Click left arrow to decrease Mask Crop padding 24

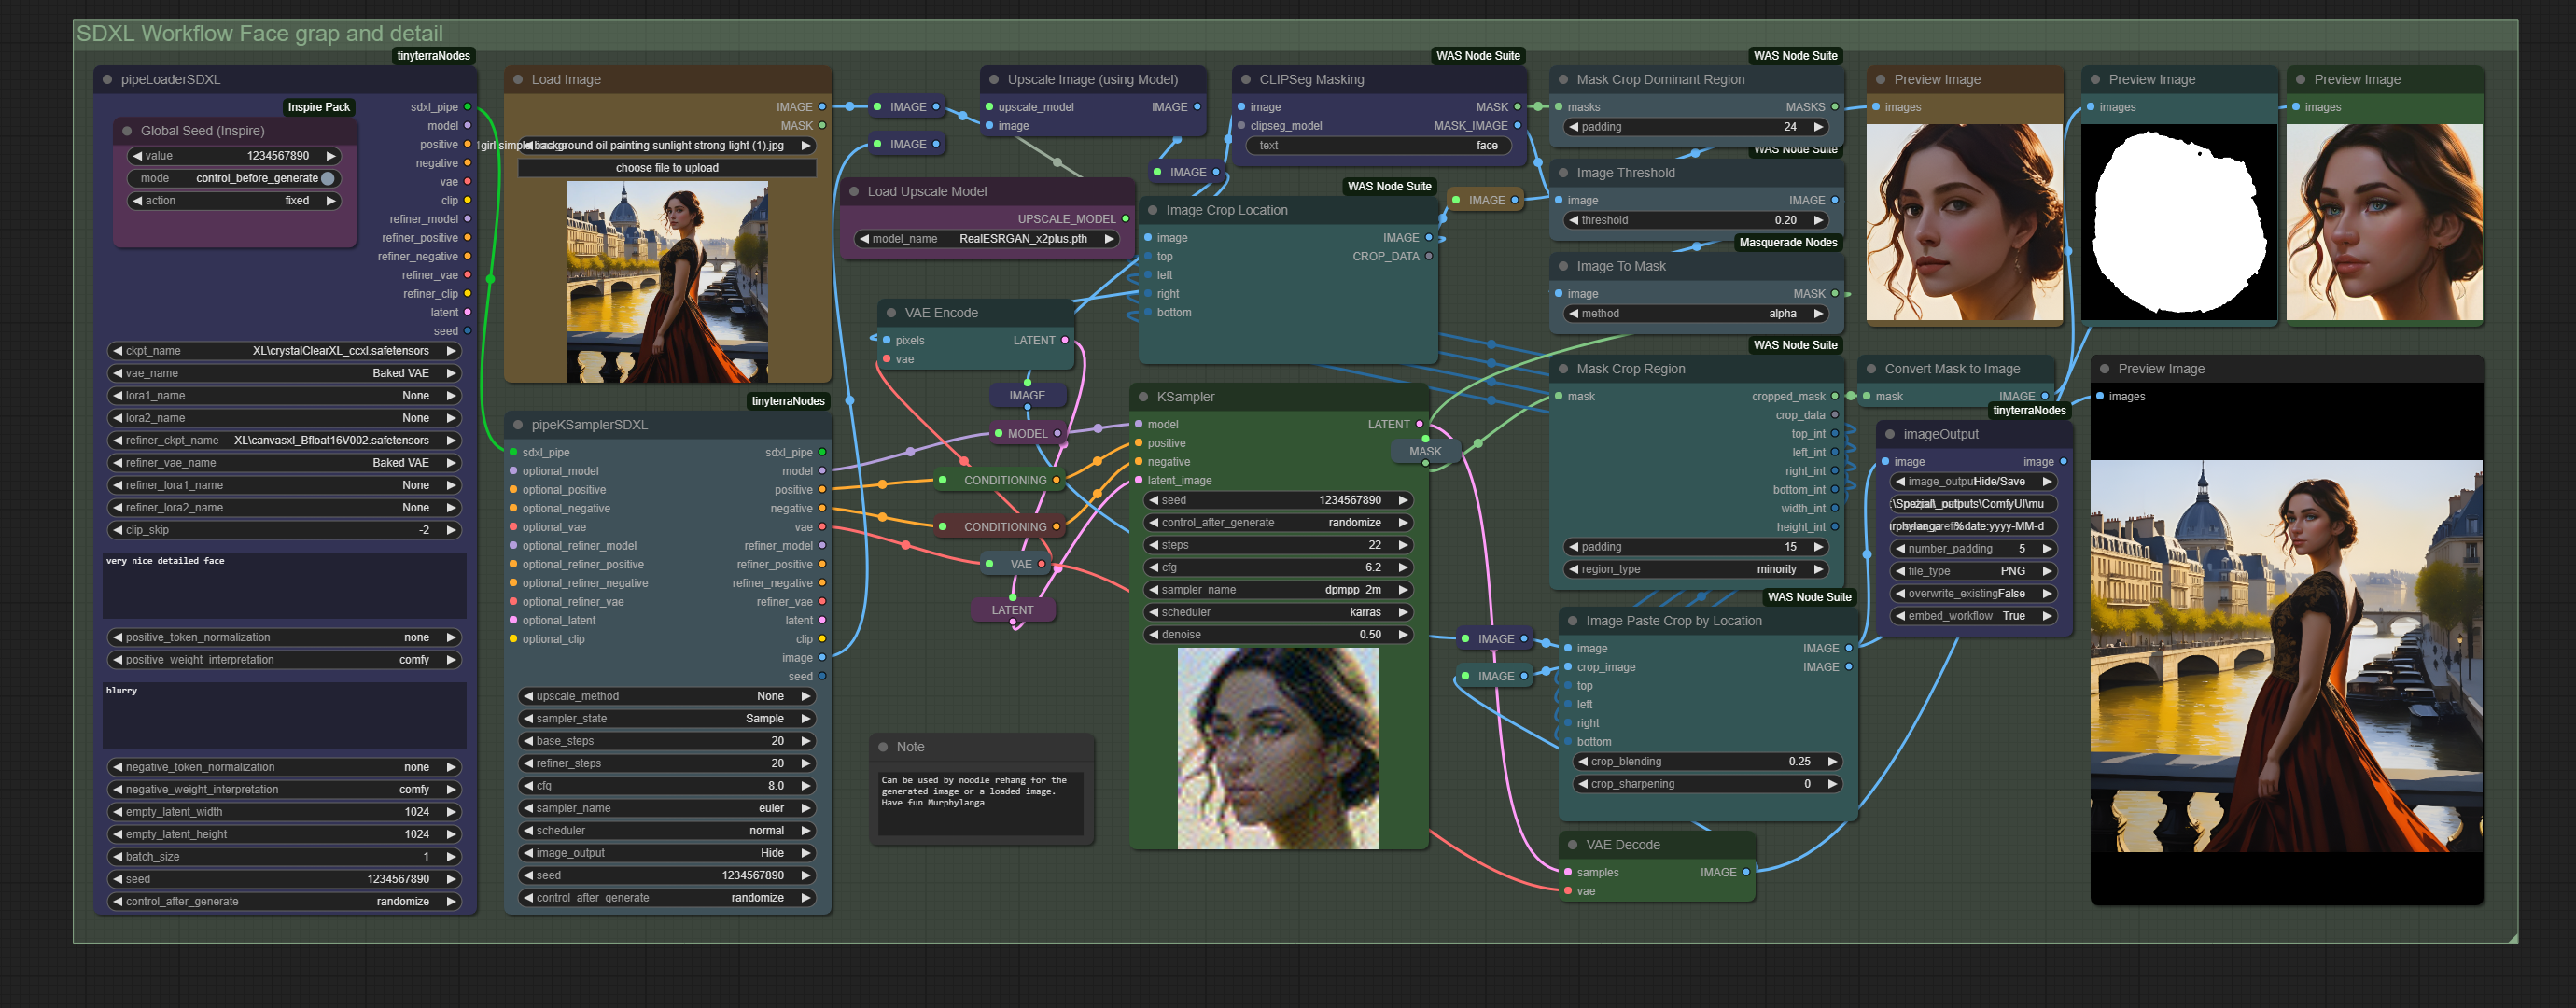[1573, 127]
